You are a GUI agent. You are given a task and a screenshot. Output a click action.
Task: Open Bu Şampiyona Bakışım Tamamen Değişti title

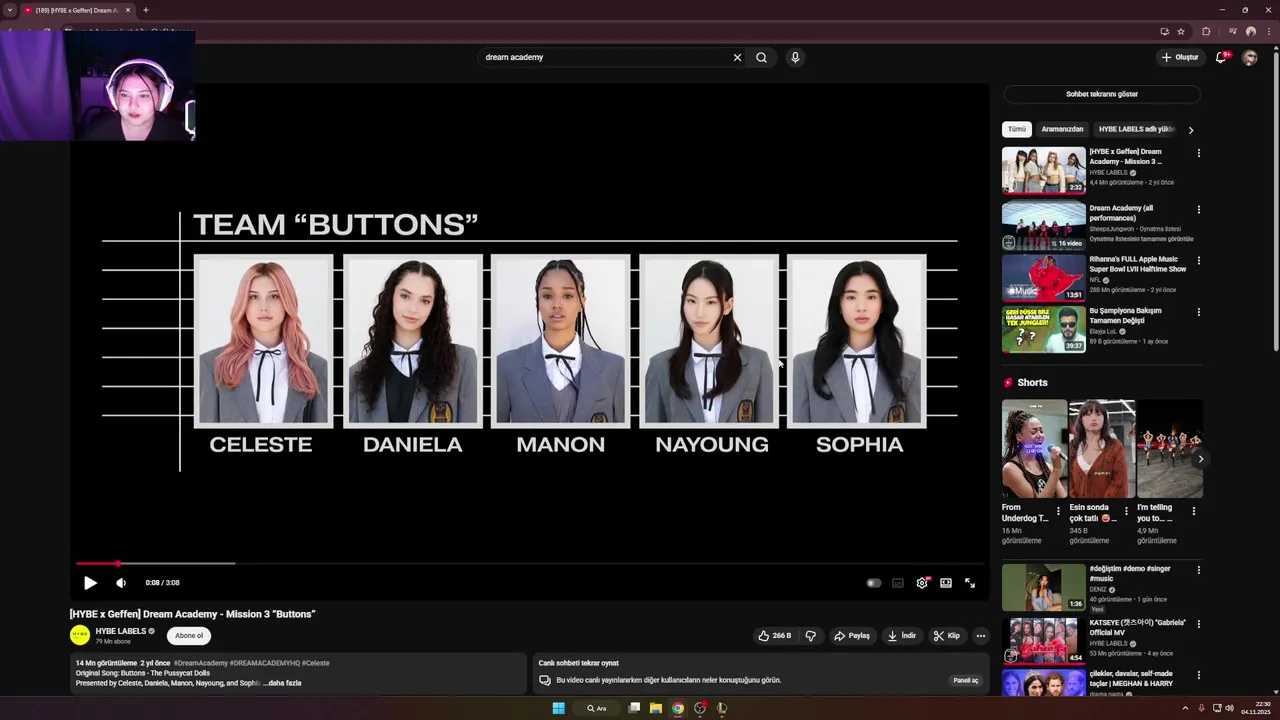point(1126,315)
